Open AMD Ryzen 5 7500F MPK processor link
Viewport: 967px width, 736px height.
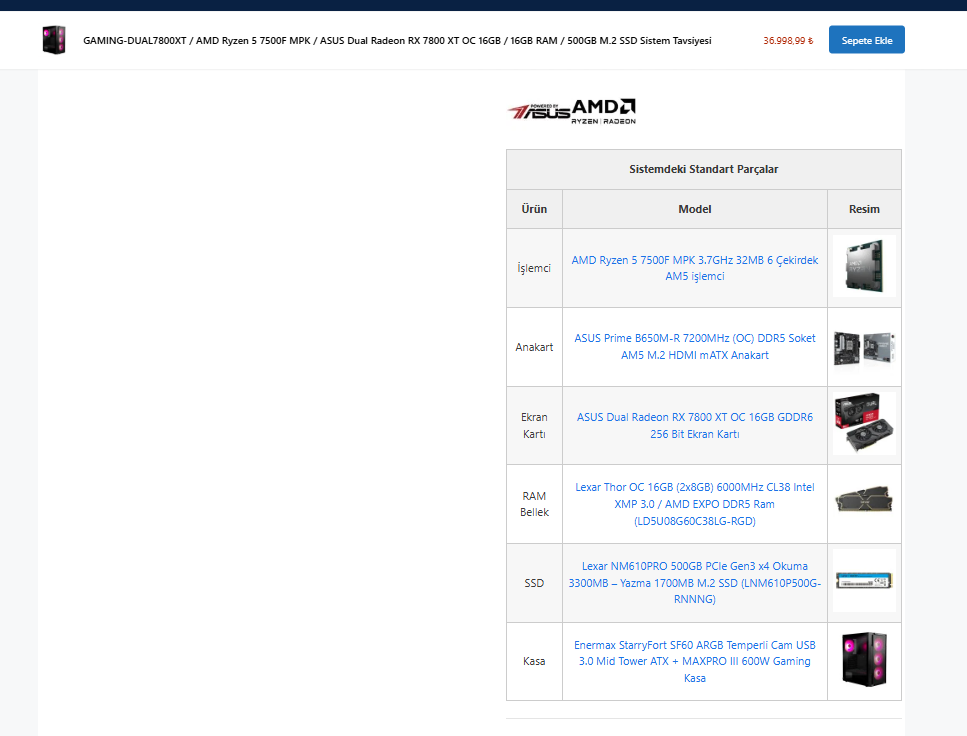tap(694, 268)
